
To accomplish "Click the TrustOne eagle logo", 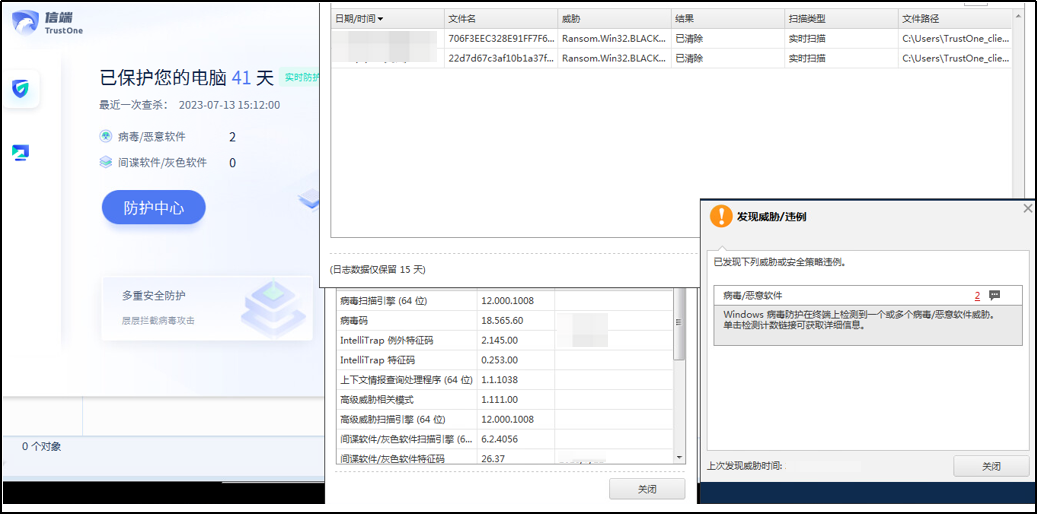I will click(25, 23).
